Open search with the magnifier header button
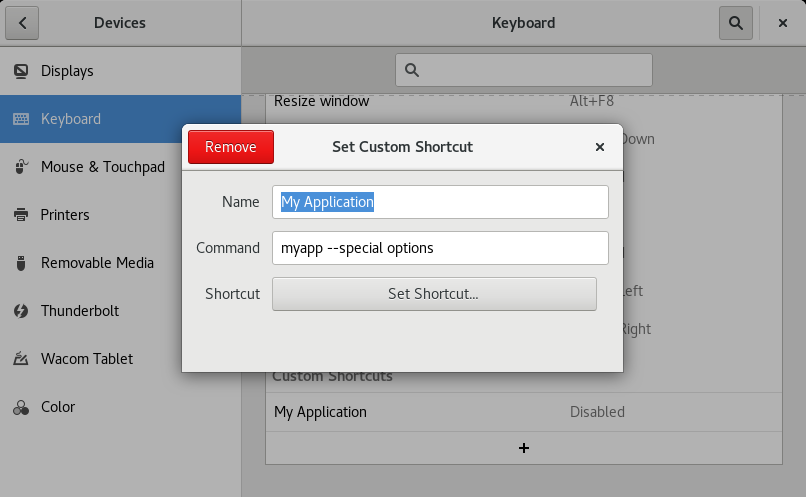 pos(735,22)
